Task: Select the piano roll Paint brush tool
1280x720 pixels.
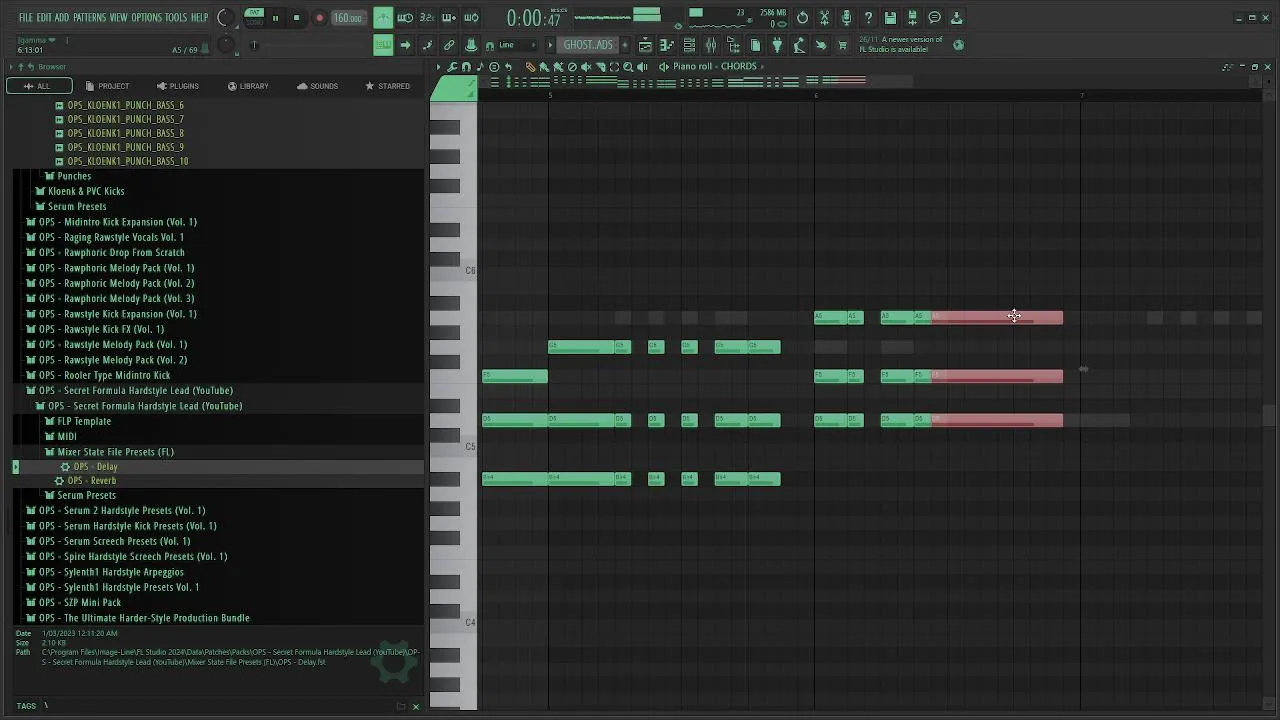Action: tap(544, 67)
